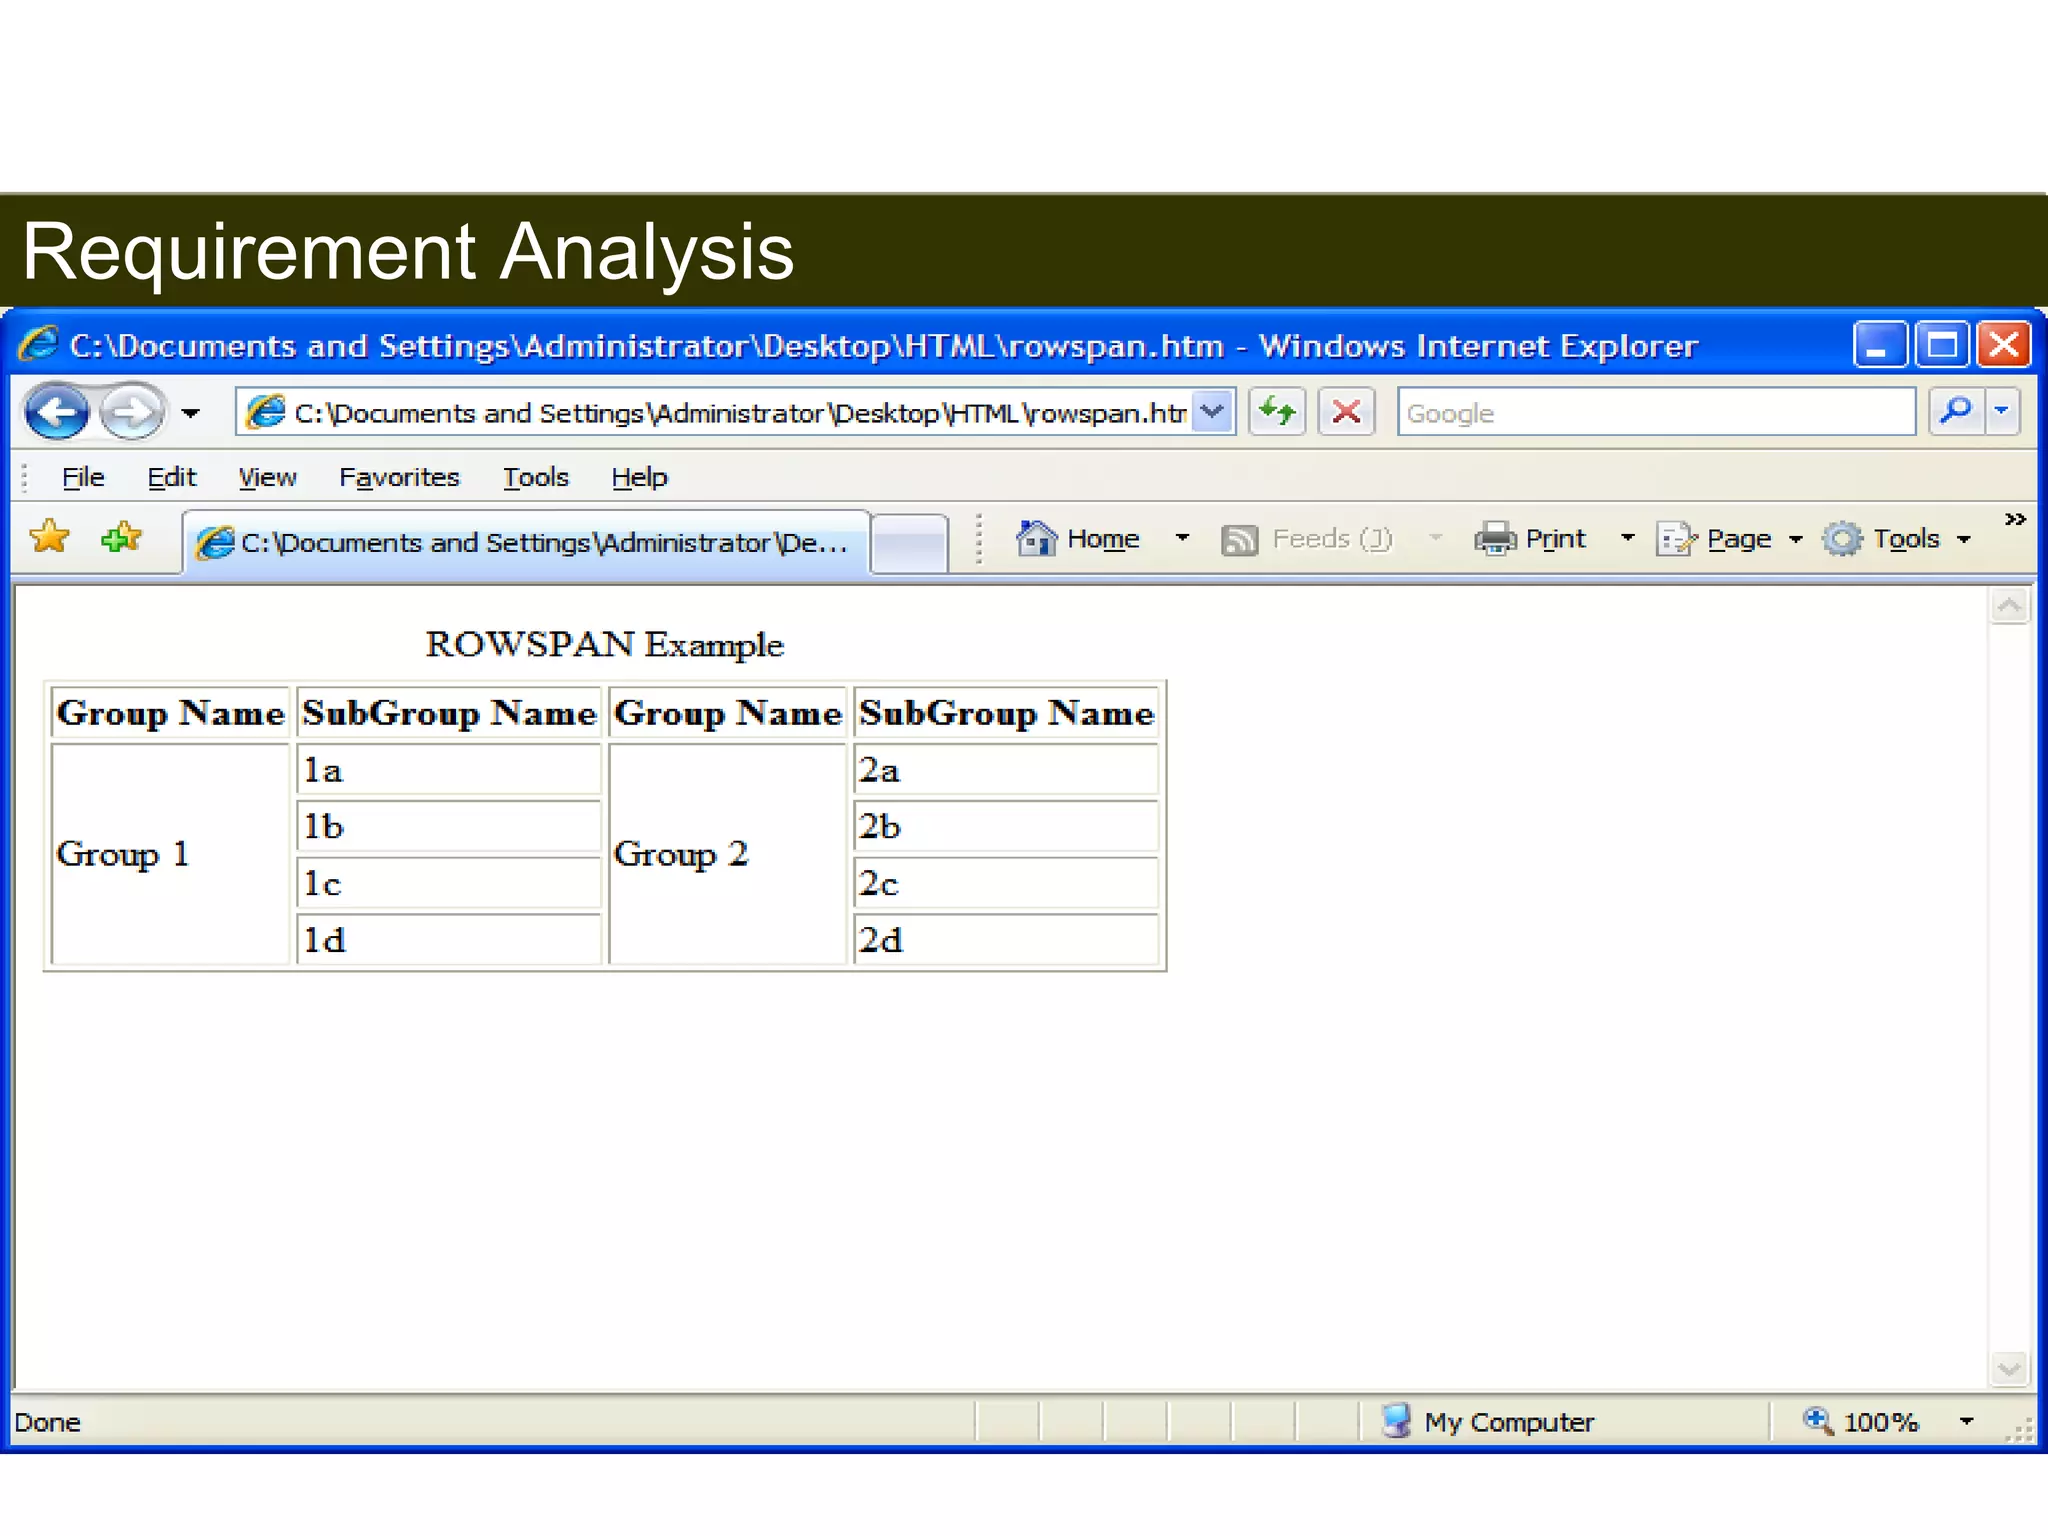This screenshot has height=1536, width=2048.
Task: Open the search provider options dropdown
Action: (2002, 411)
